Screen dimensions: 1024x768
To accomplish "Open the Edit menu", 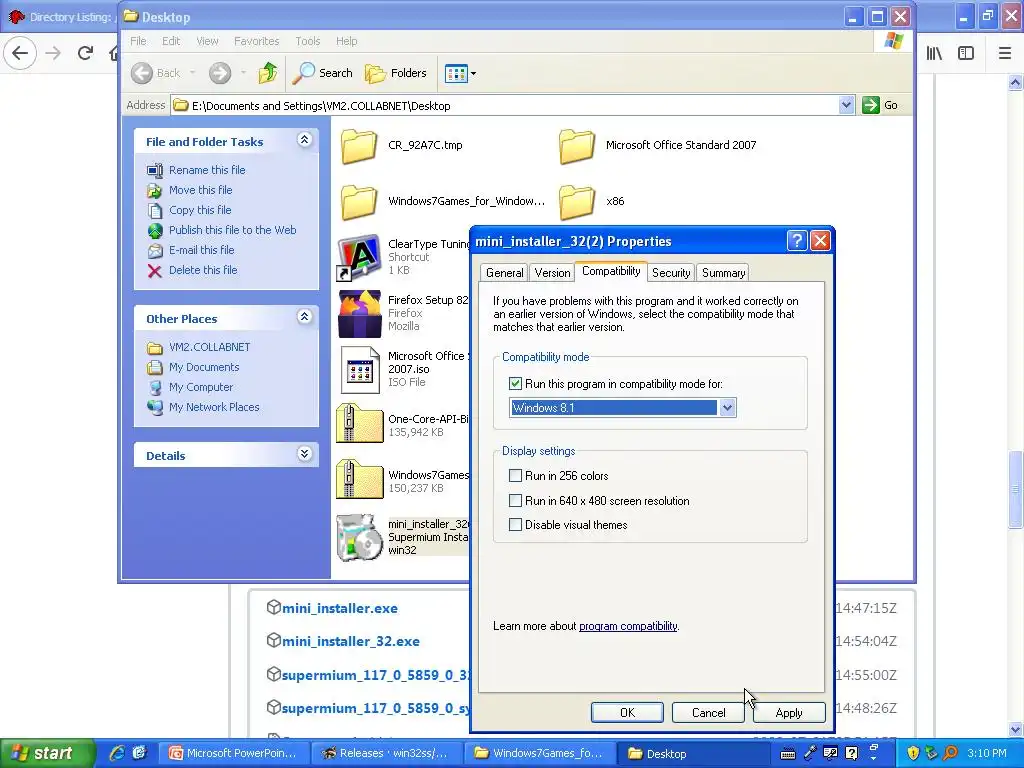I will click(x=171, y=41).
